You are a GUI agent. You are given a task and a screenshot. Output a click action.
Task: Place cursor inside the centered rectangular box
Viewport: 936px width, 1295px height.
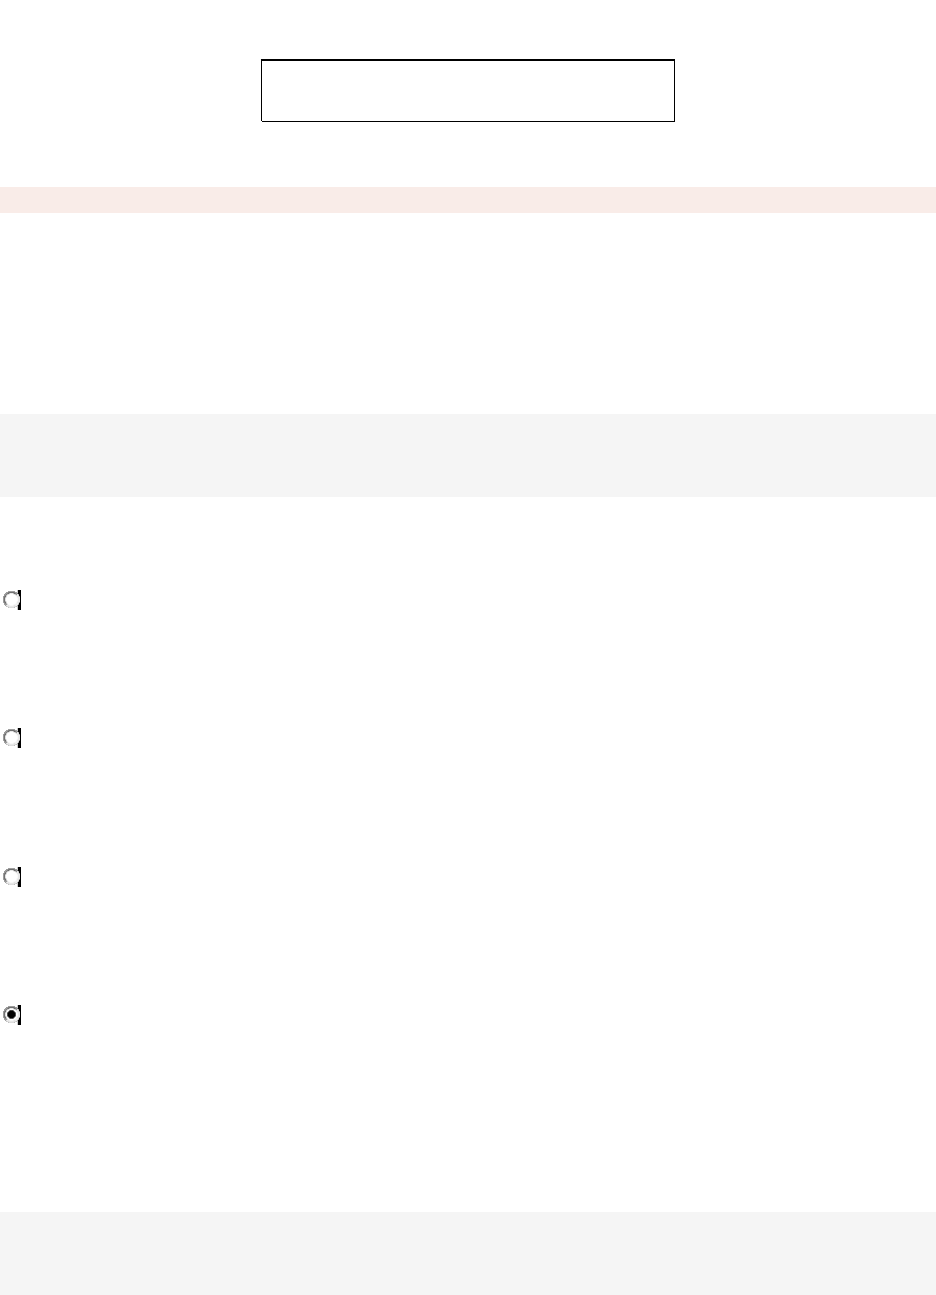468,91
